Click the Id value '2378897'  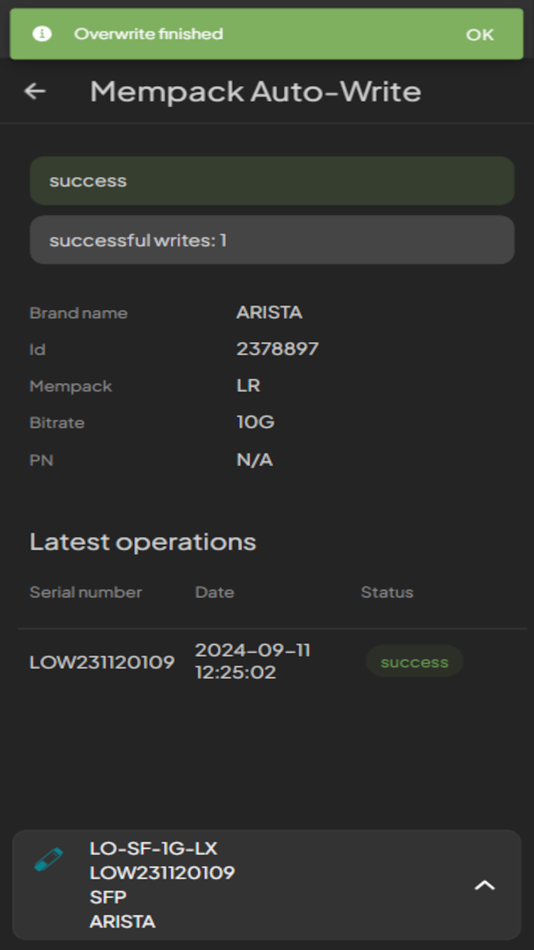[278, 349]
